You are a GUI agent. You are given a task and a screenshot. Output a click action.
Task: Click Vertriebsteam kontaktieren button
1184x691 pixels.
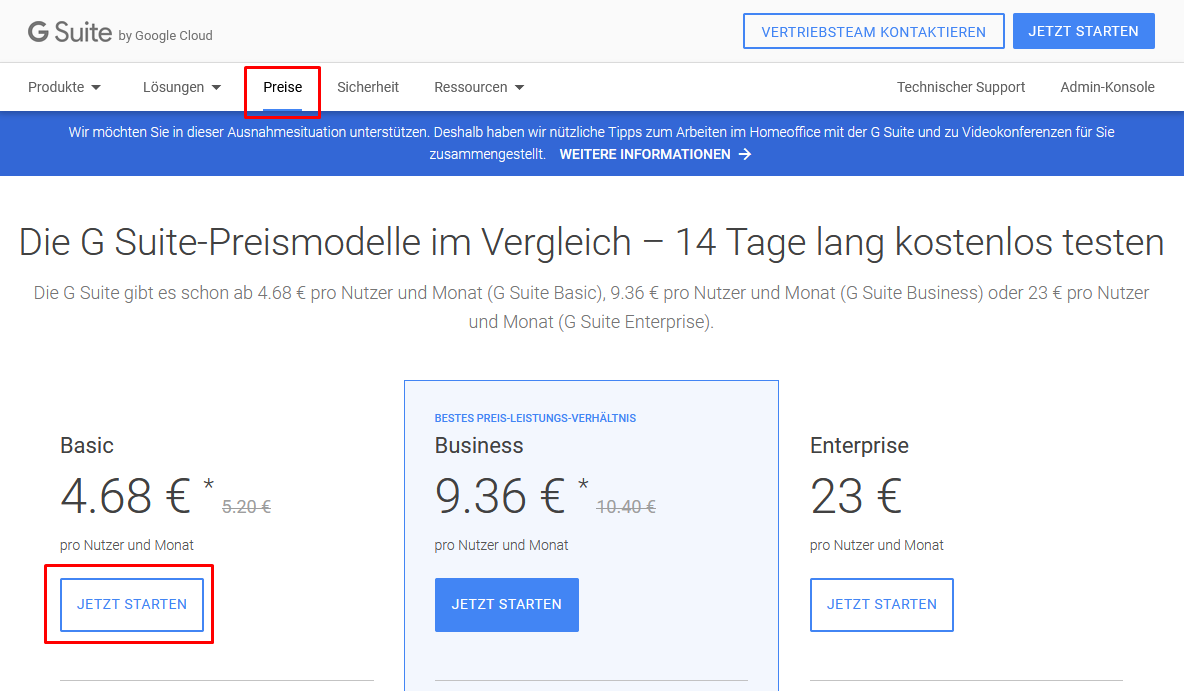874,31
